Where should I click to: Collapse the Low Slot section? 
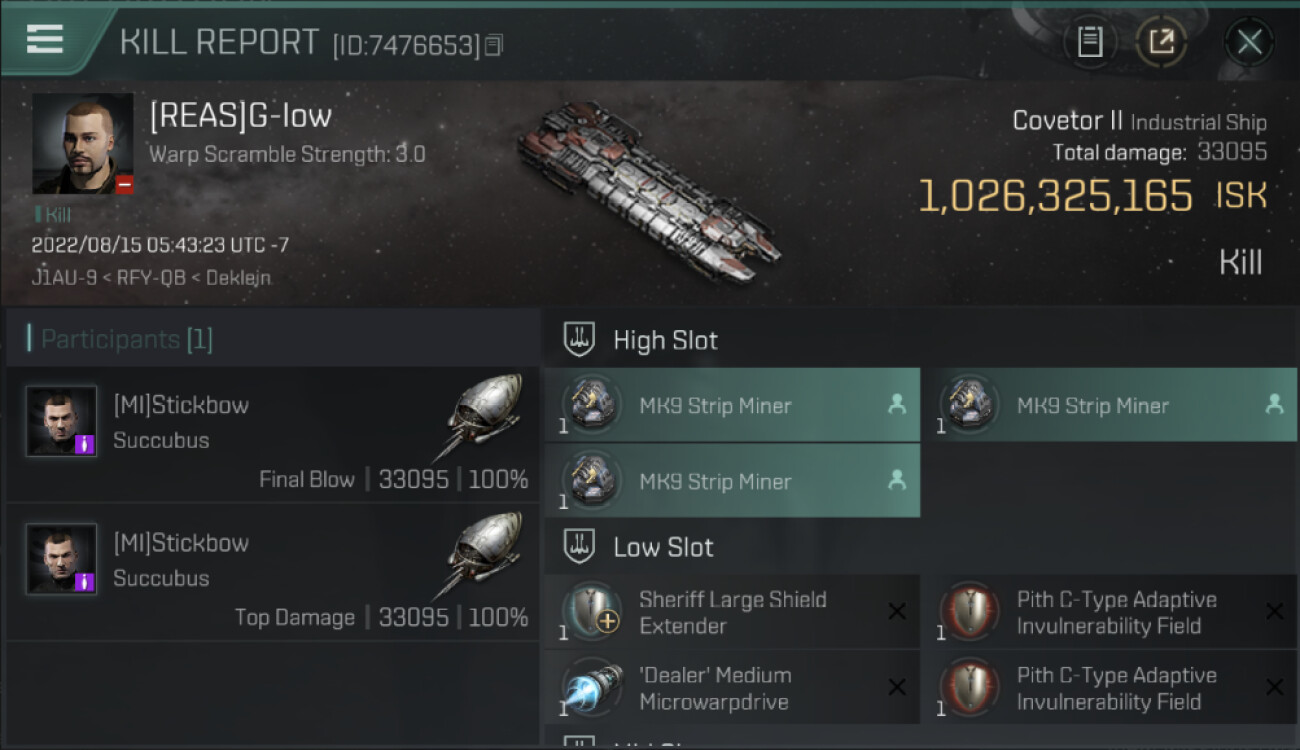[662, 547]
